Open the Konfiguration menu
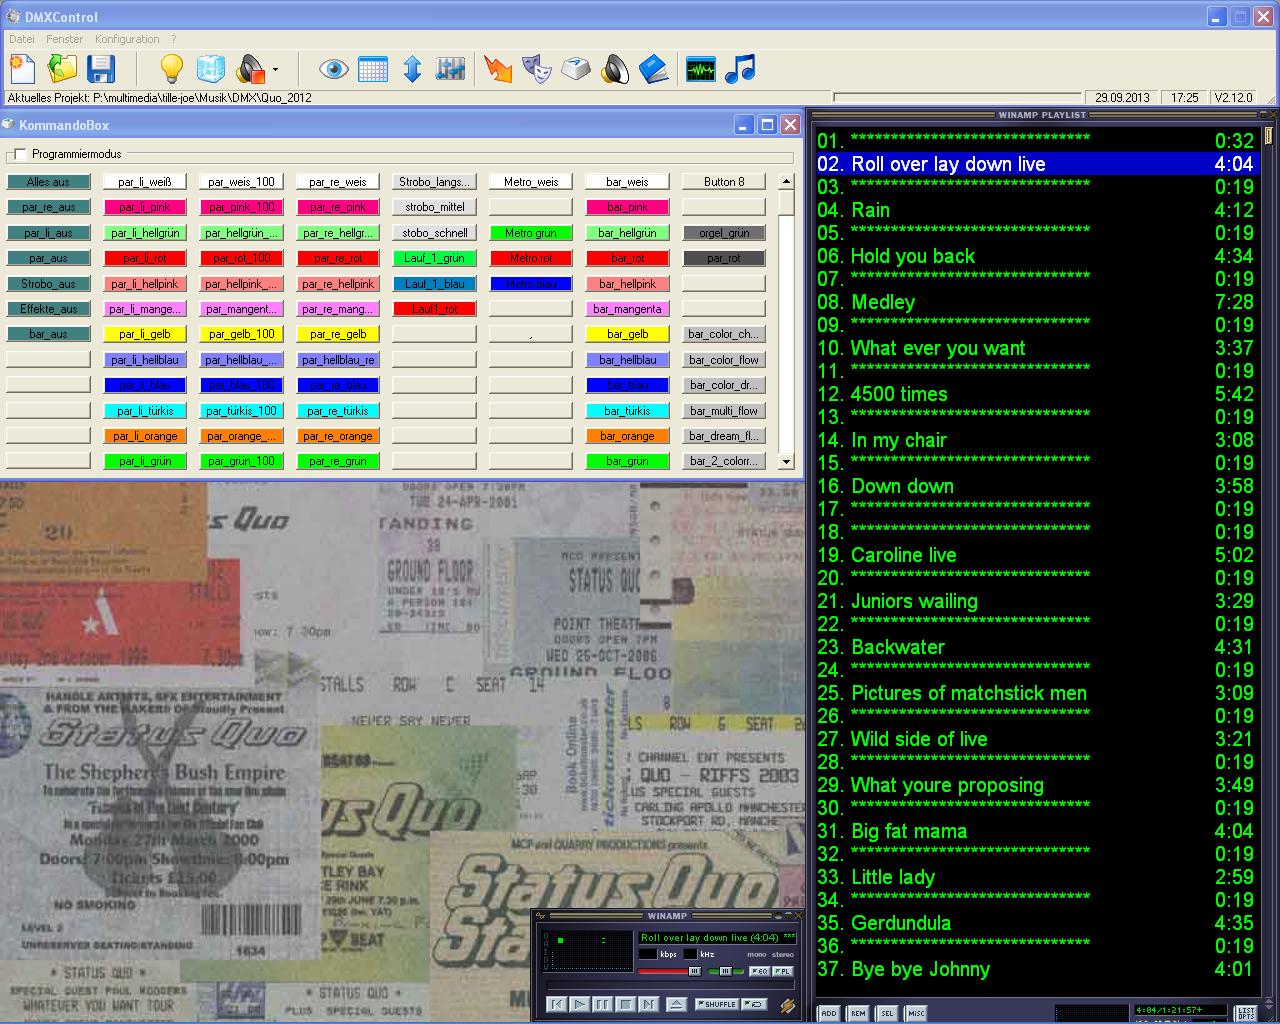Image resolution: width=1280 pixels, height=1024 pixels. pos(127,39)
